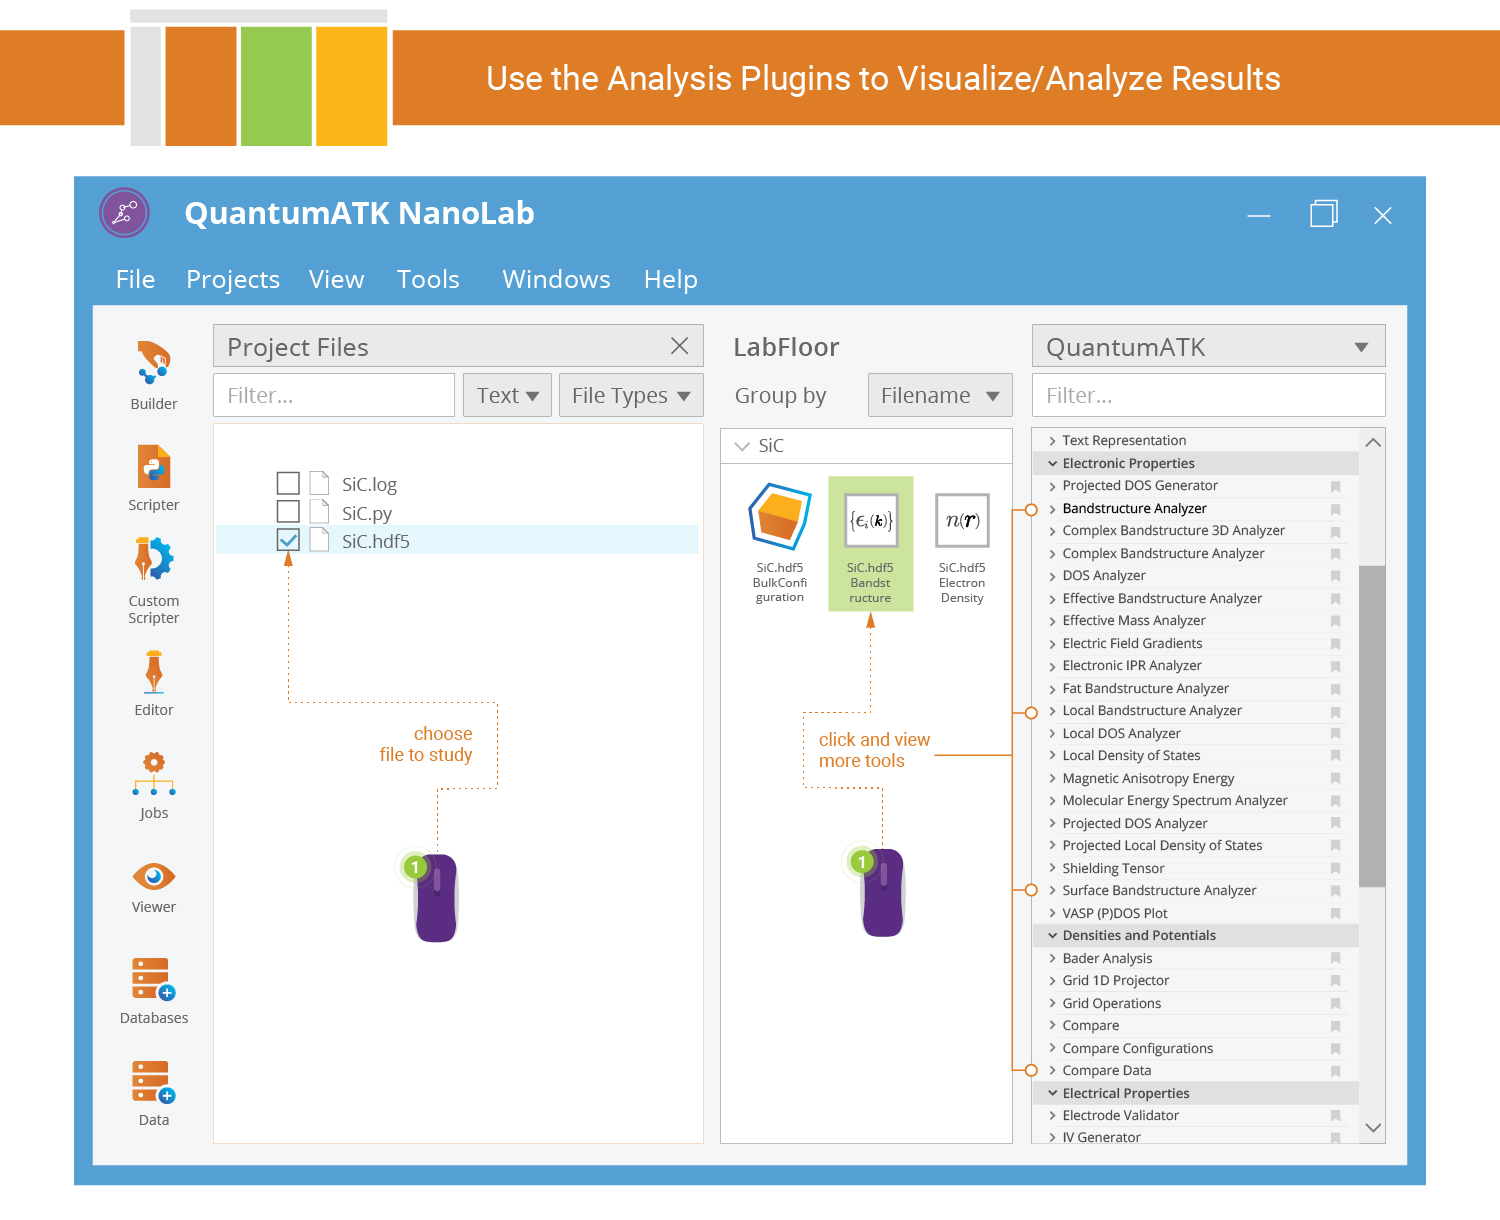Click the SiC.log file icon
The height and width of the screenshot is (1220, 1500).
pyautogui.click(x=319, y=483)
